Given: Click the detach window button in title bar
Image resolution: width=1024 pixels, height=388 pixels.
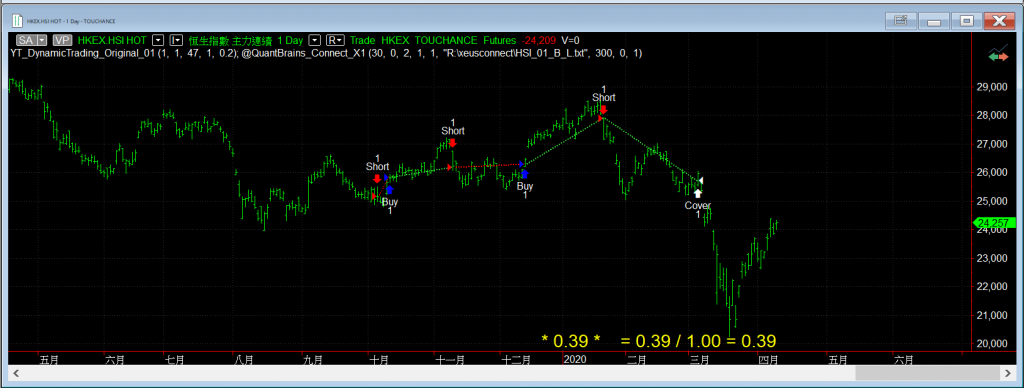Looking at the screenshot, I should pyautogui.click(x=901, y=21).
